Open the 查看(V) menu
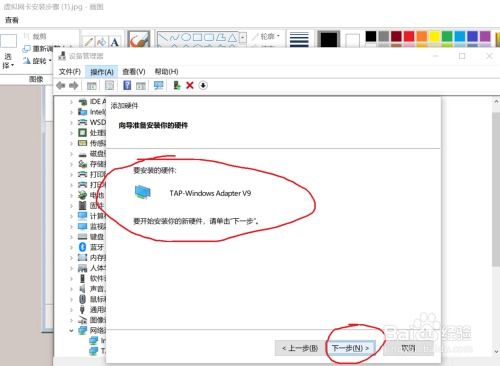Viewport: 500px width, 366px height. 133,72
